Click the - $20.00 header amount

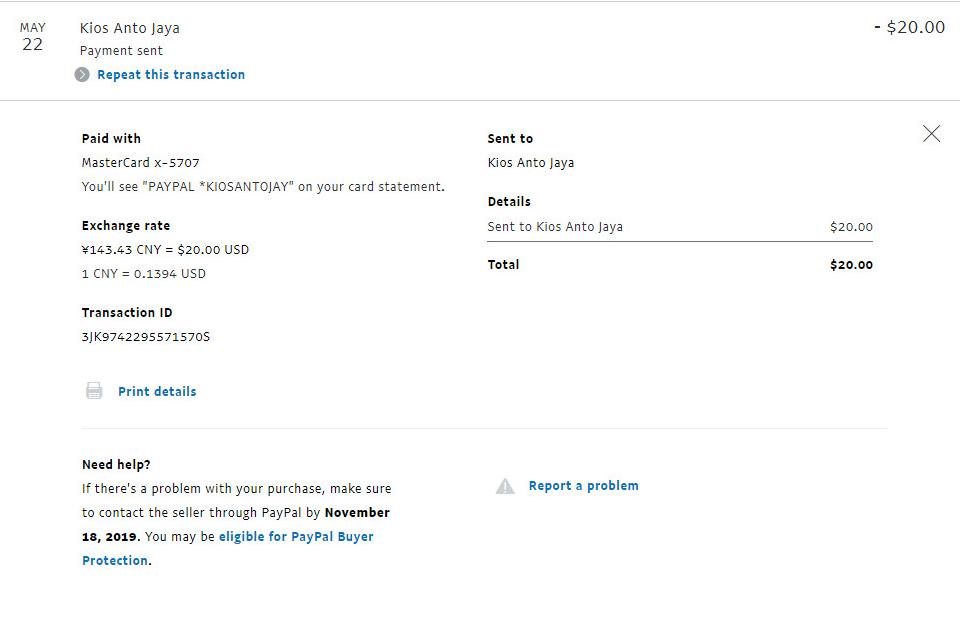coord(910,27)
